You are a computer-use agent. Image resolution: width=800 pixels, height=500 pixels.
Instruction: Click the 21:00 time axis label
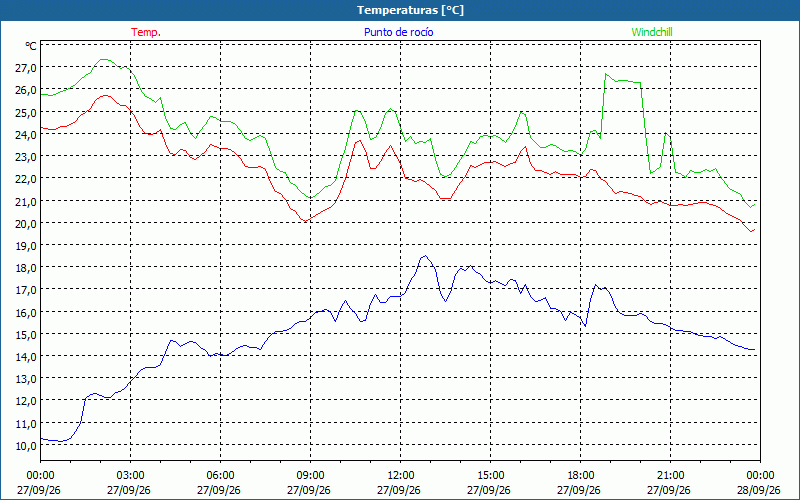click(x=670, y=476)
